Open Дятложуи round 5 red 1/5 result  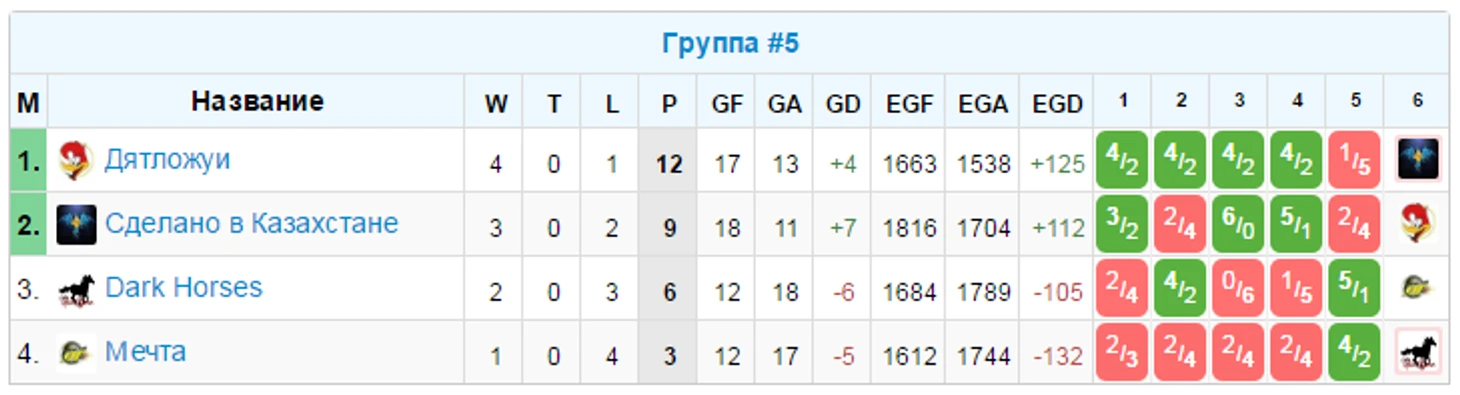click(x=1355, y=160)
